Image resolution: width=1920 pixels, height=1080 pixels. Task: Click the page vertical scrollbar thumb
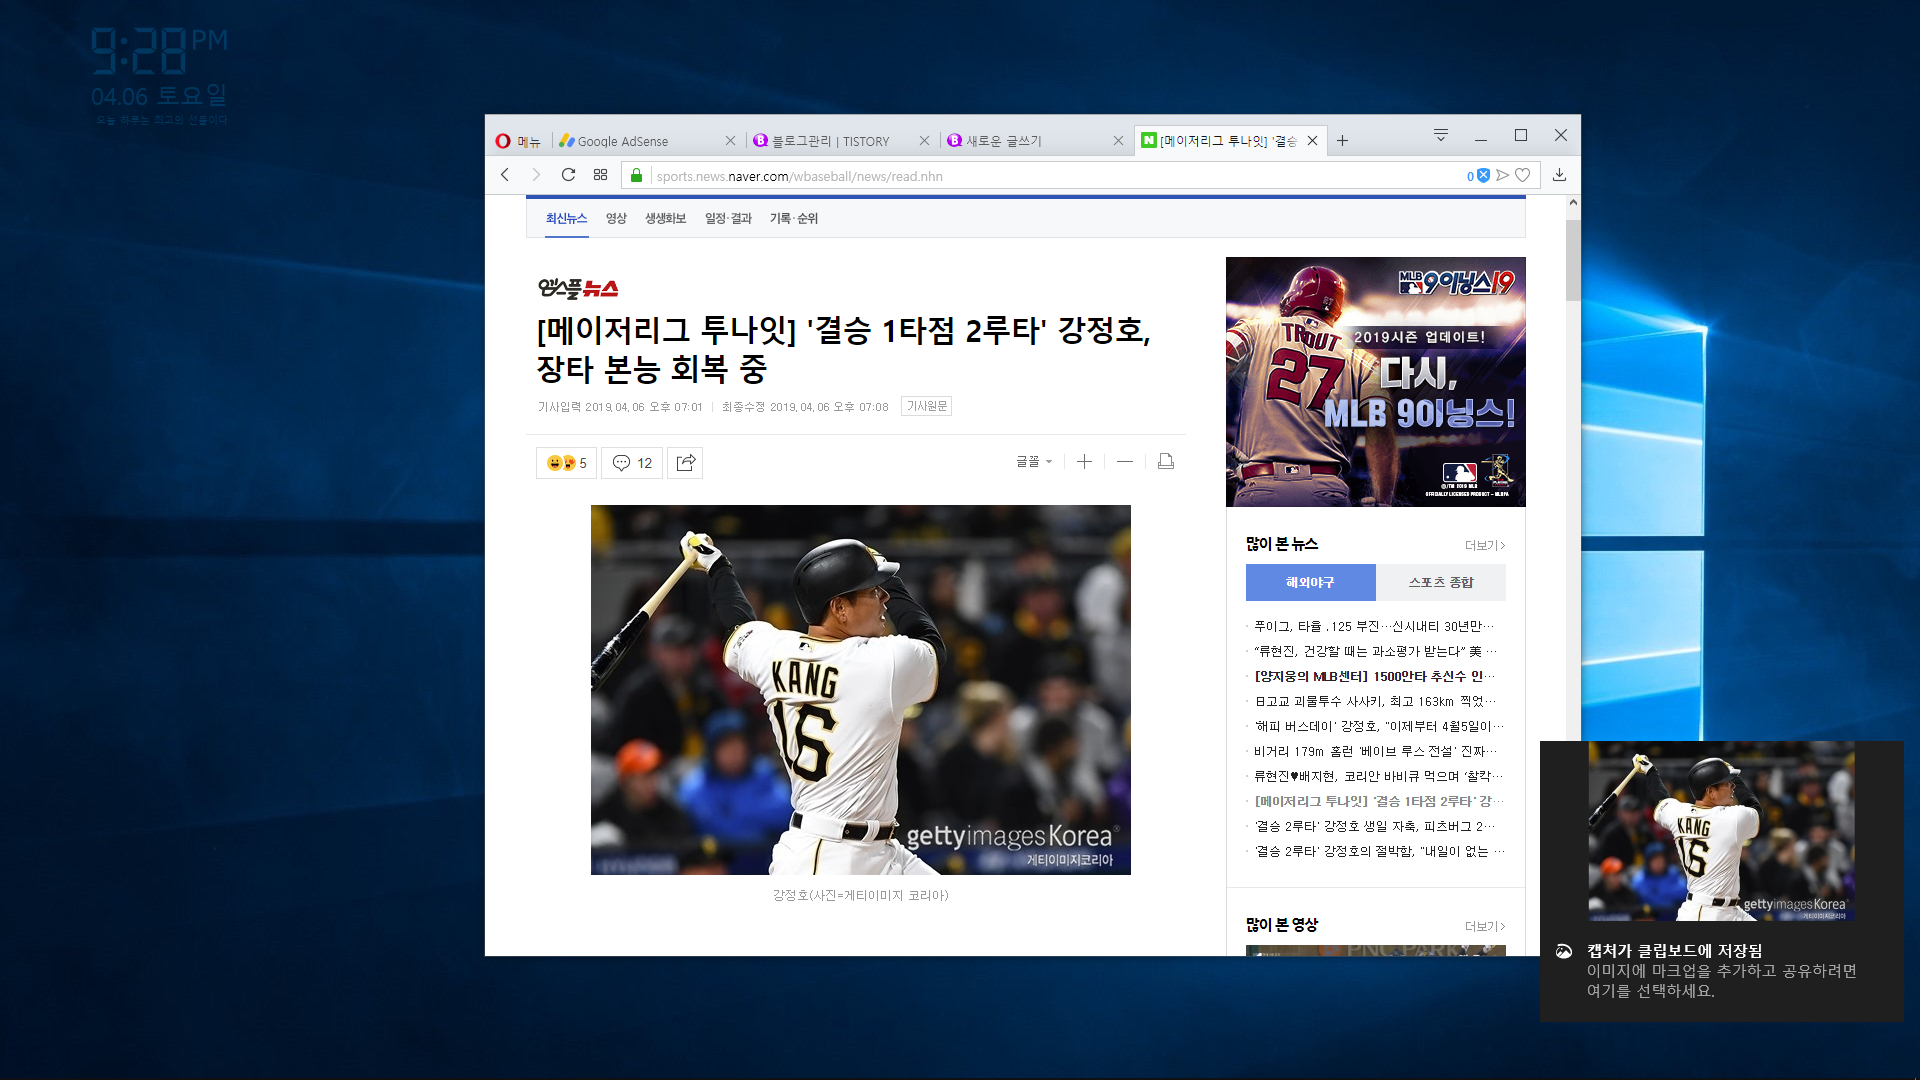click(1573, 260)
